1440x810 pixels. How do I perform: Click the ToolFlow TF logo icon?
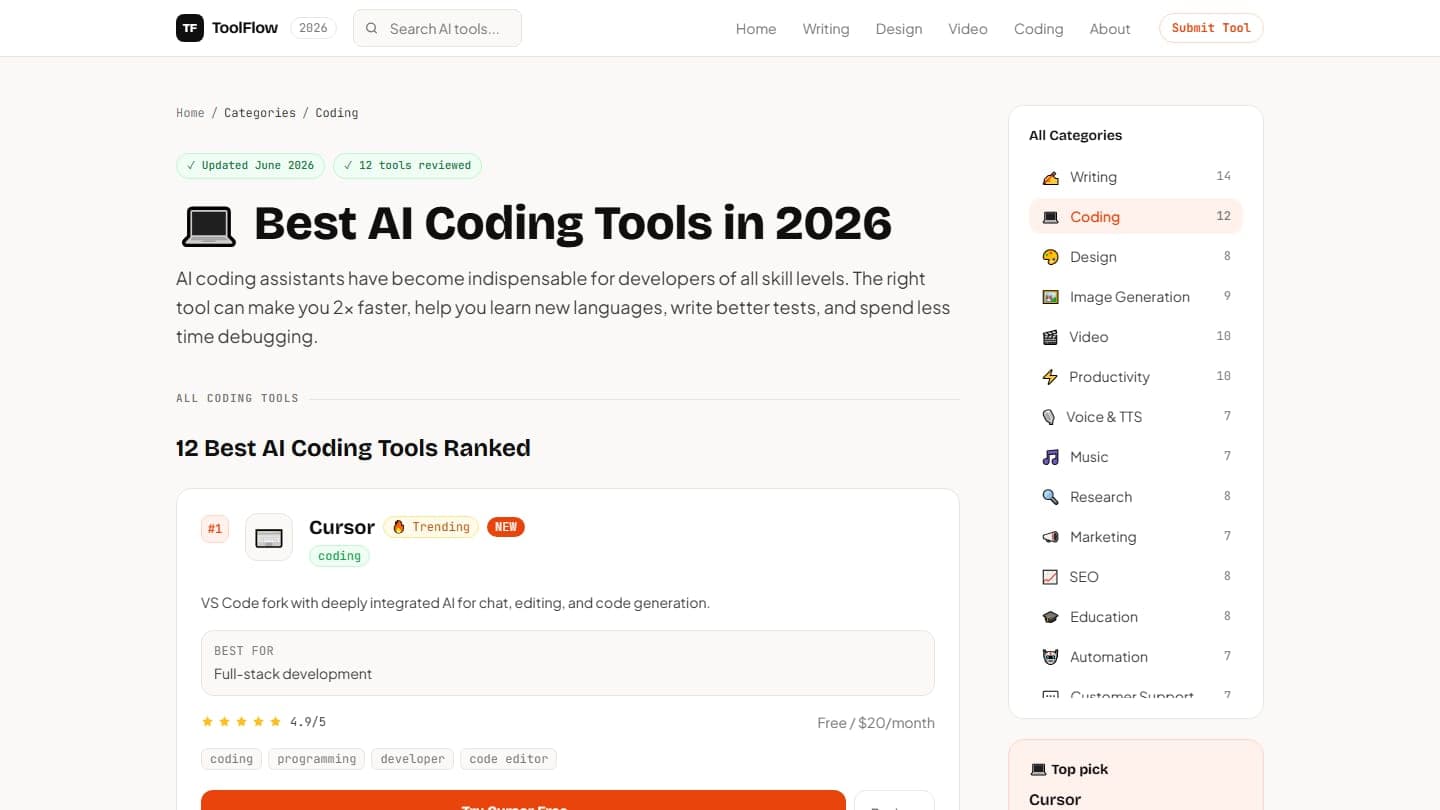click(190, 28)
